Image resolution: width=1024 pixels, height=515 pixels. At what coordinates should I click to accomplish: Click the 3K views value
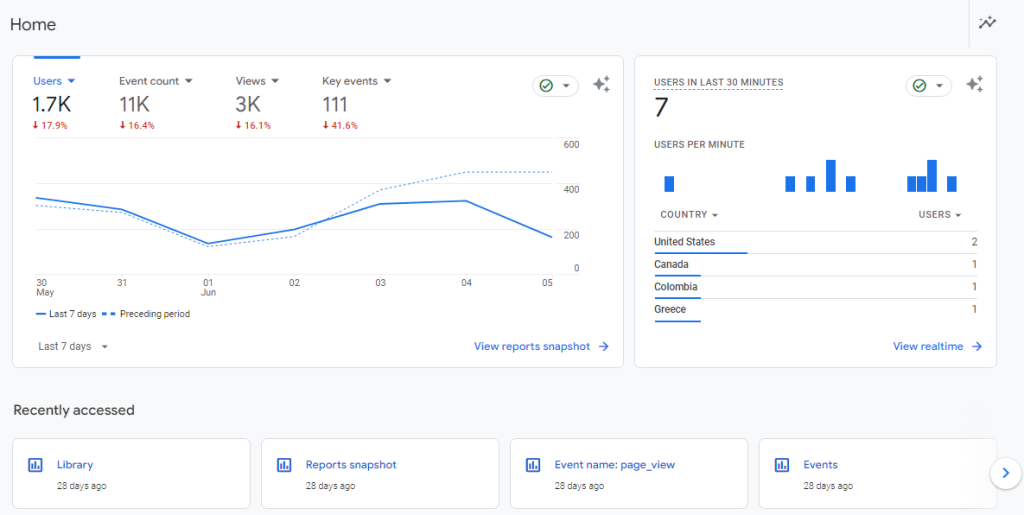pyautogui.click(x=248, y=104)
